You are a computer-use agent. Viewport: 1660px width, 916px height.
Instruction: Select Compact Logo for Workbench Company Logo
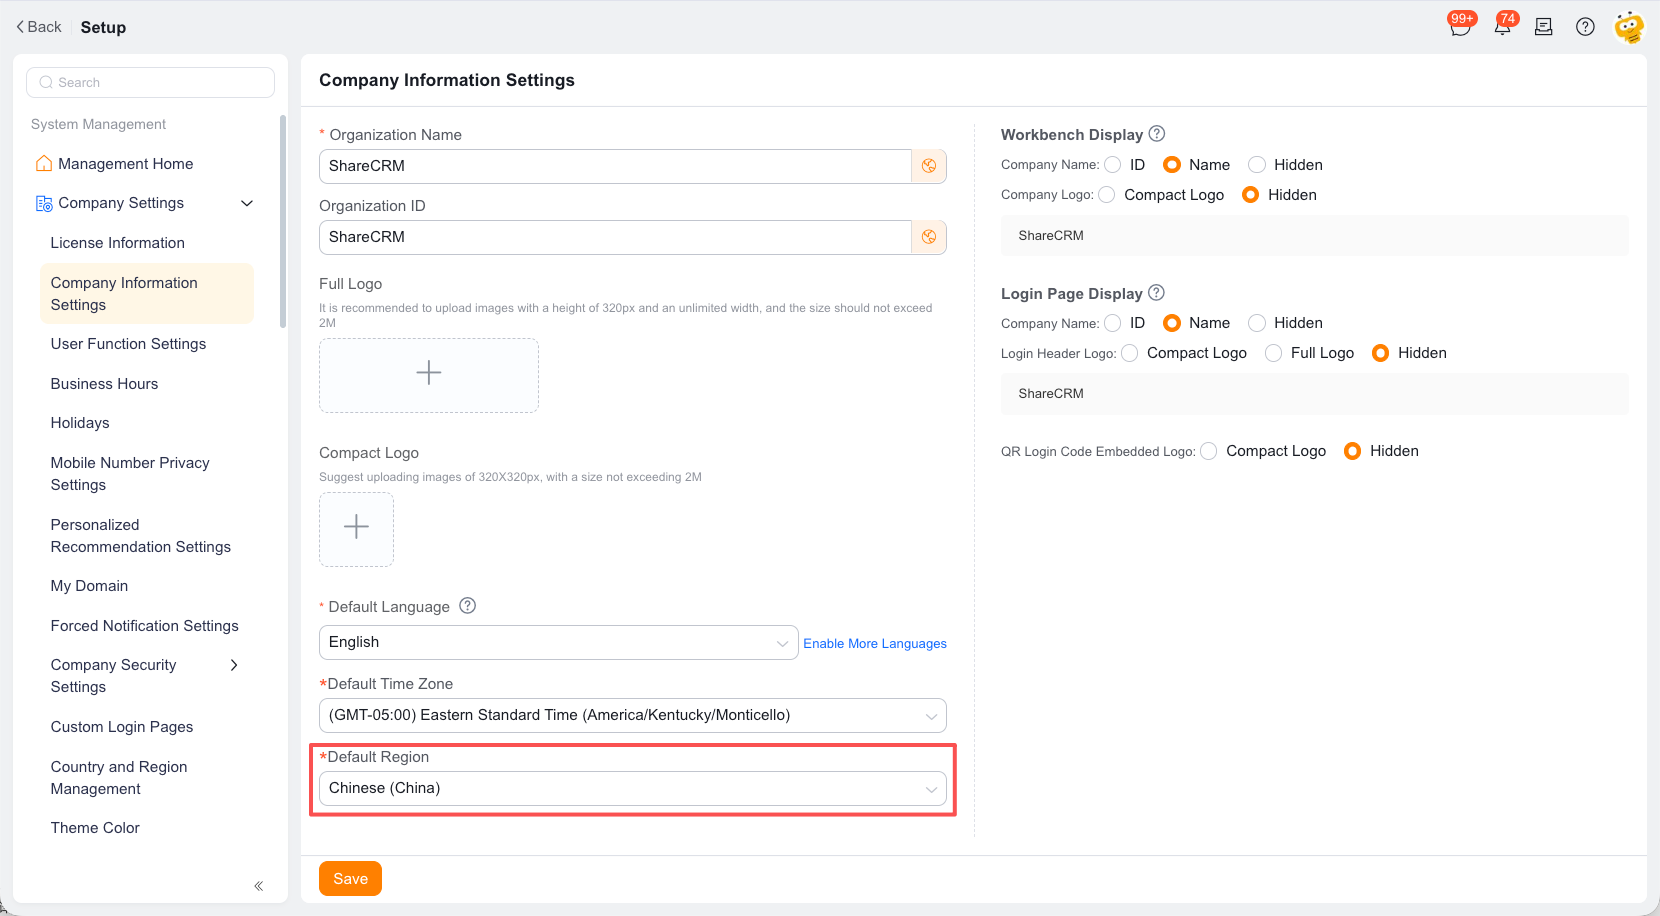click(1107, 195)
